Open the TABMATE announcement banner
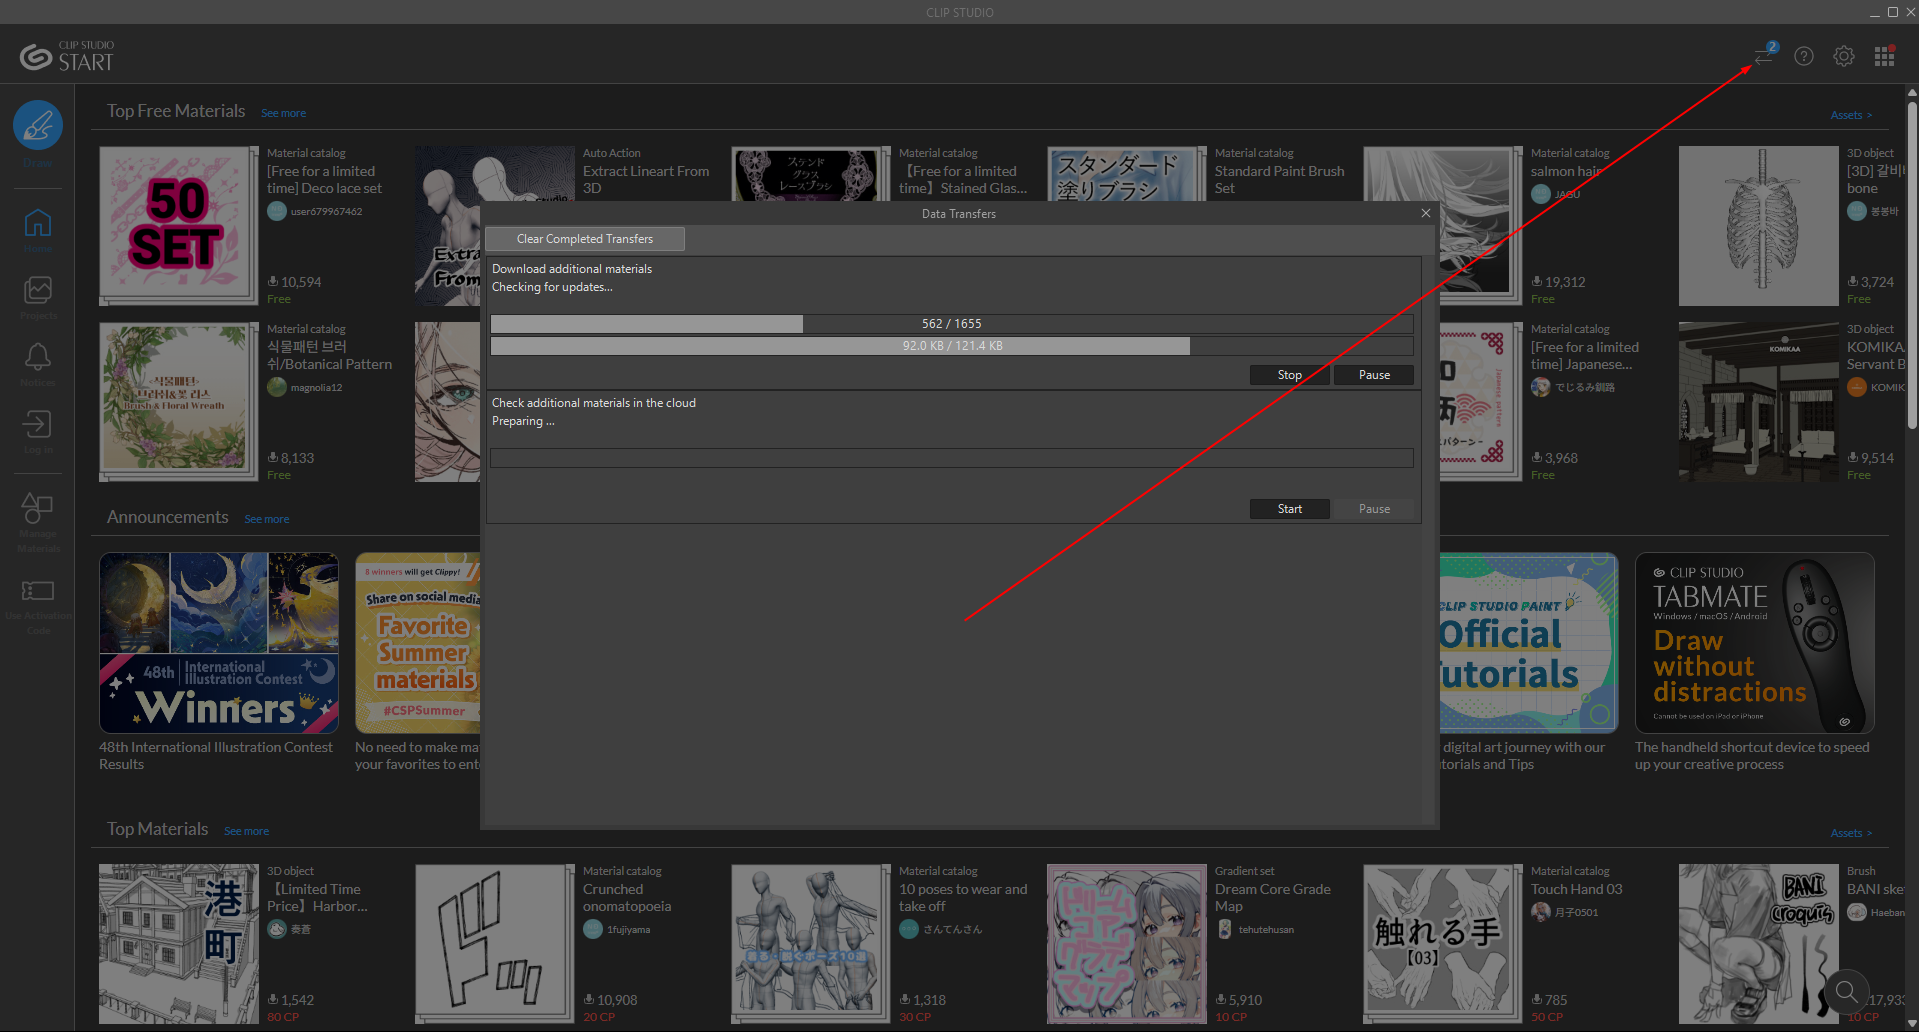 coord(1755,643)
